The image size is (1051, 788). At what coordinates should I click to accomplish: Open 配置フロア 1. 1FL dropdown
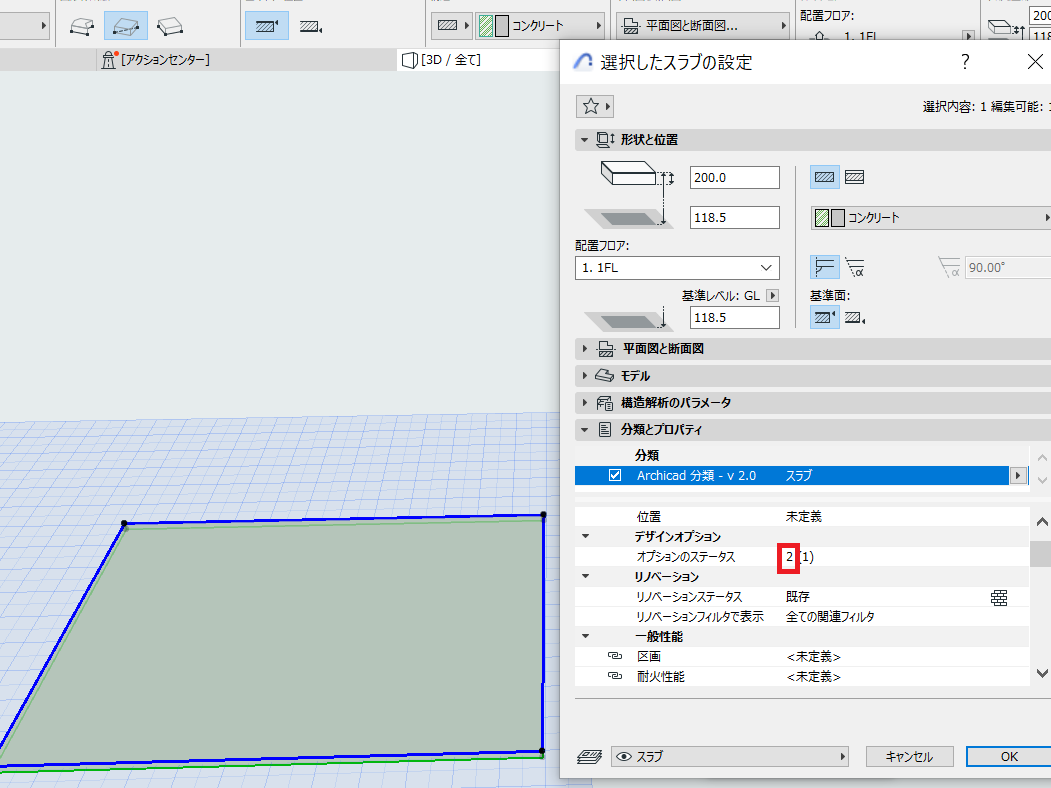[677, 267]
